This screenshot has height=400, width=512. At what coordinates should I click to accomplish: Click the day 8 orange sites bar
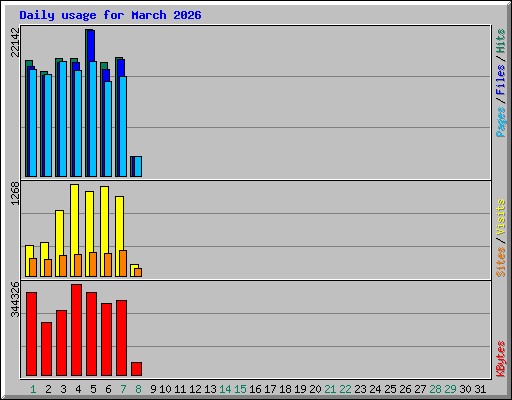click(138, 272)
